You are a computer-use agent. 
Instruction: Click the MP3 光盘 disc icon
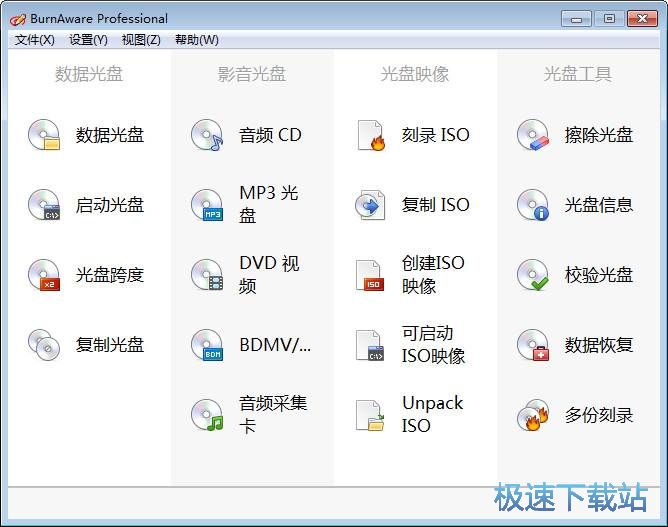click(207, 204)
